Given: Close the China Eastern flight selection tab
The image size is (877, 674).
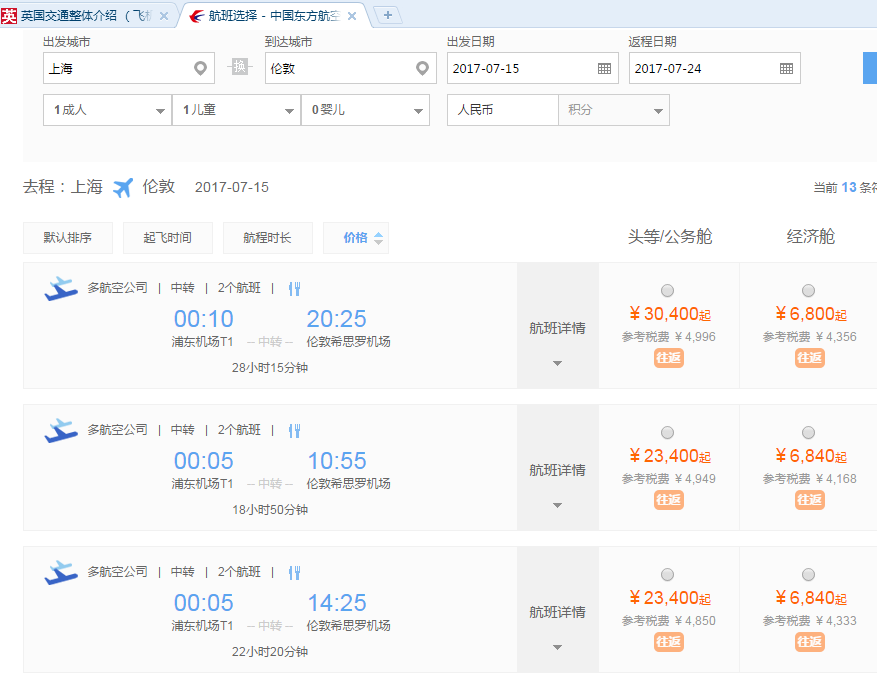Looking at the screenshot, I should (352, 16).
